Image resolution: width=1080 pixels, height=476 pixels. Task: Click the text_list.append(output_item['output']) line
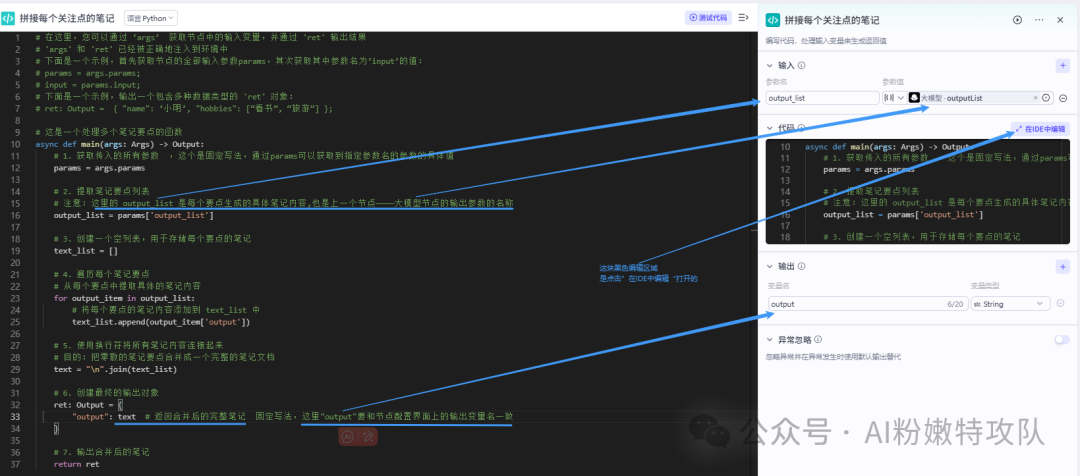point(160,322)
